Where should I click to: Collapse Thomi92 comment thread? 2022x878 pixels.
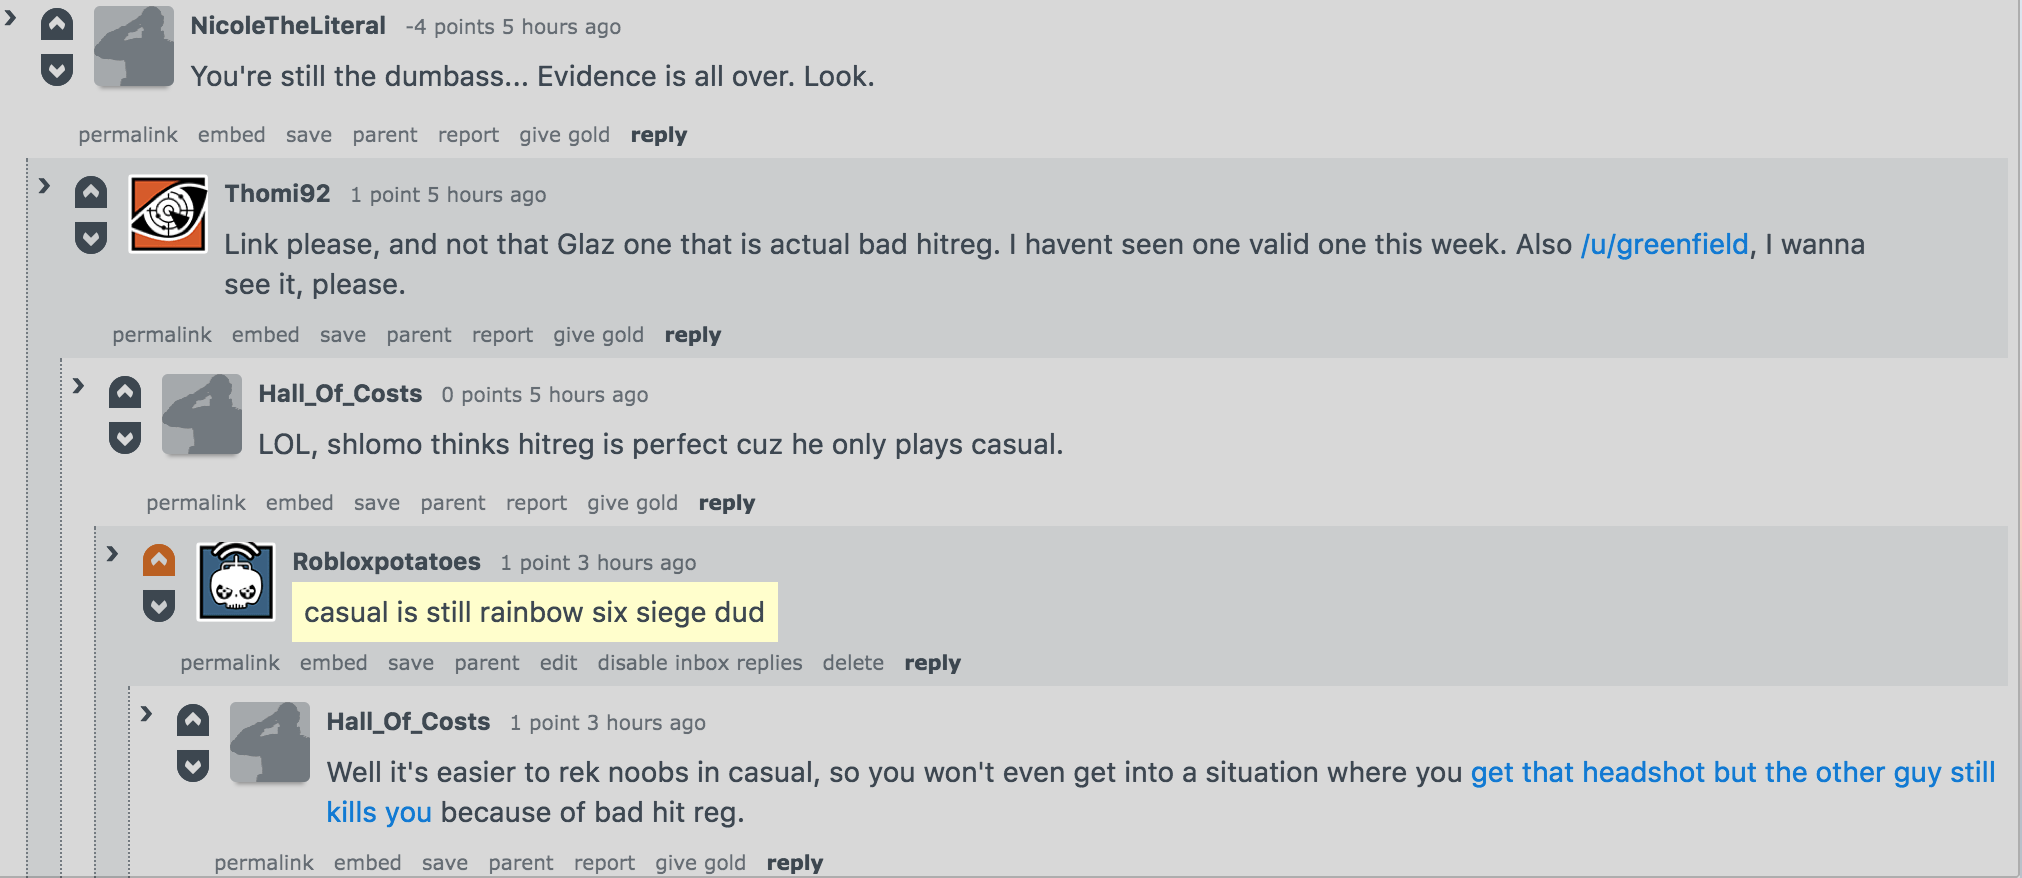[44, 186]
